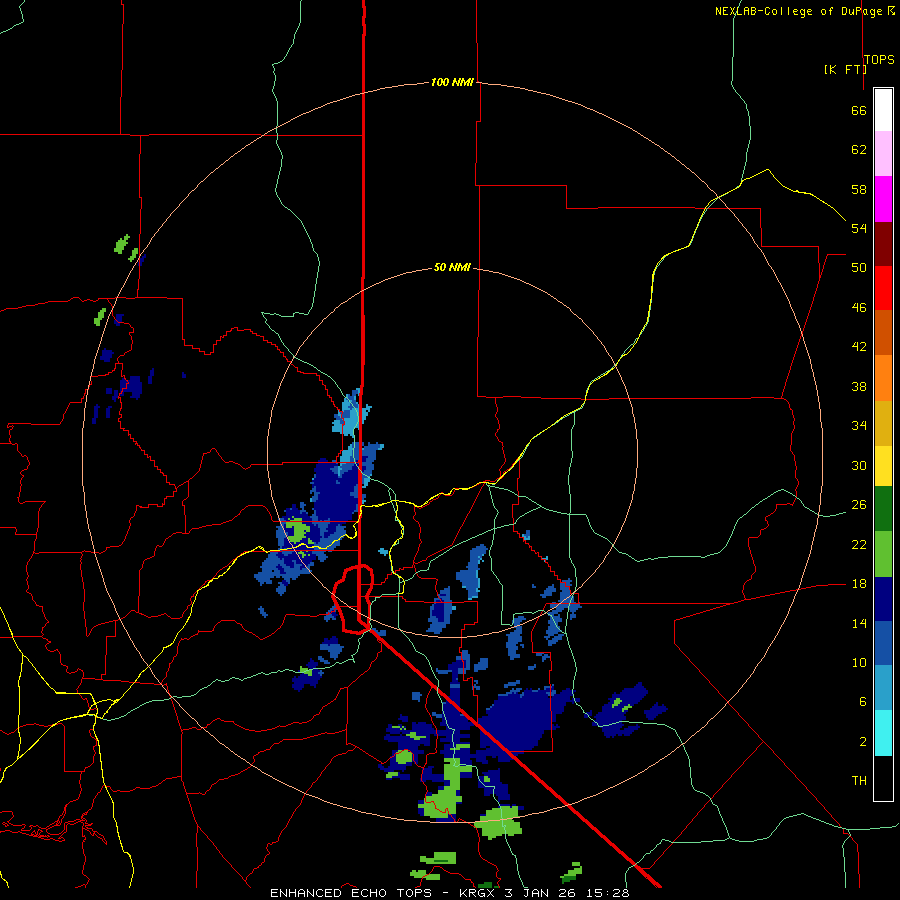The height and width of the screenshot is (900, 900).
Task: Click the 2 legend value
Action: tap(863, 741)
